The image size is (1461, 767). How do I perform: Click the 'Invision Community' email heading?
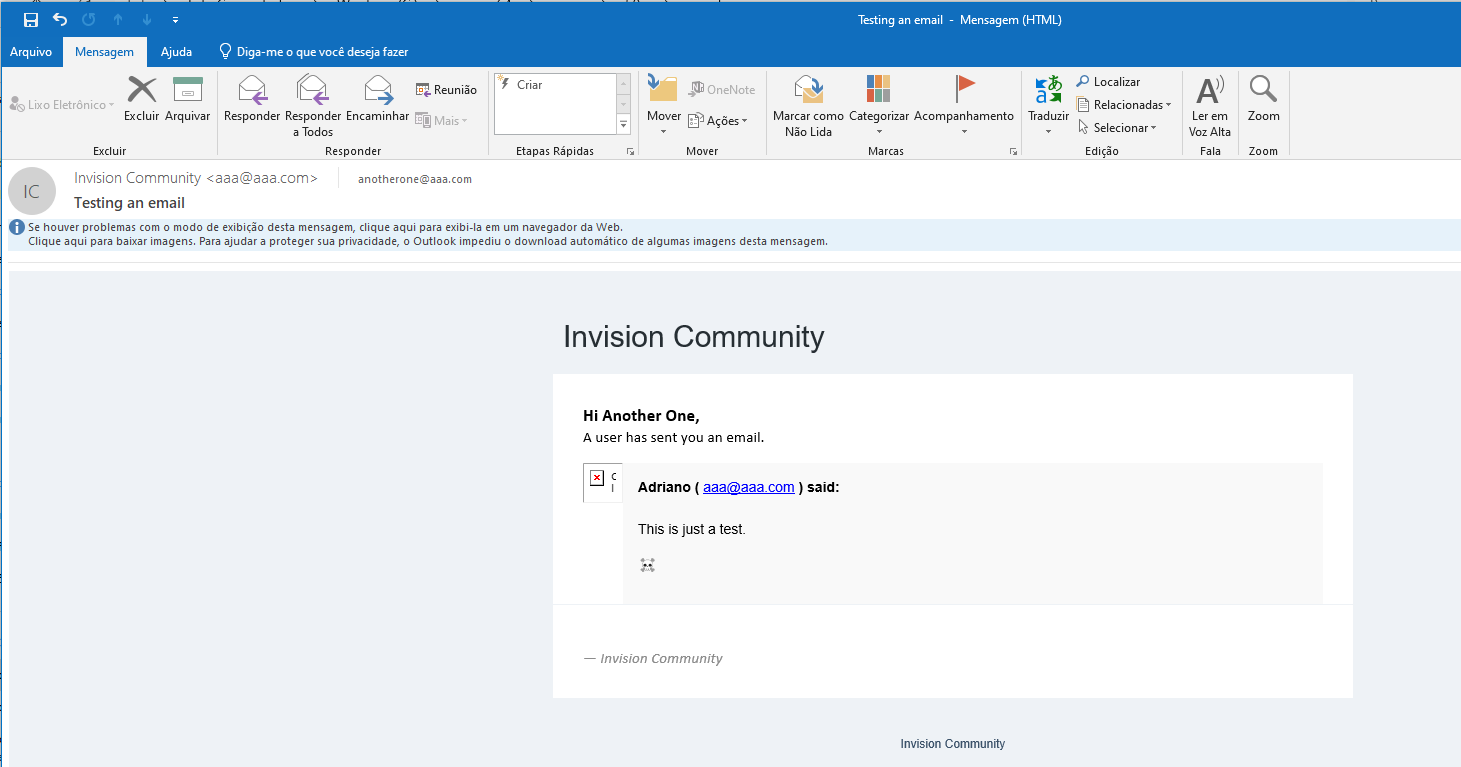[x=694, y=337]
